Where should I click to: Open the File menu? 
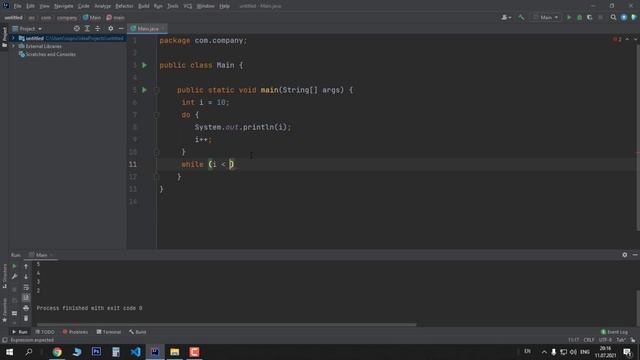tap(18, 6)
